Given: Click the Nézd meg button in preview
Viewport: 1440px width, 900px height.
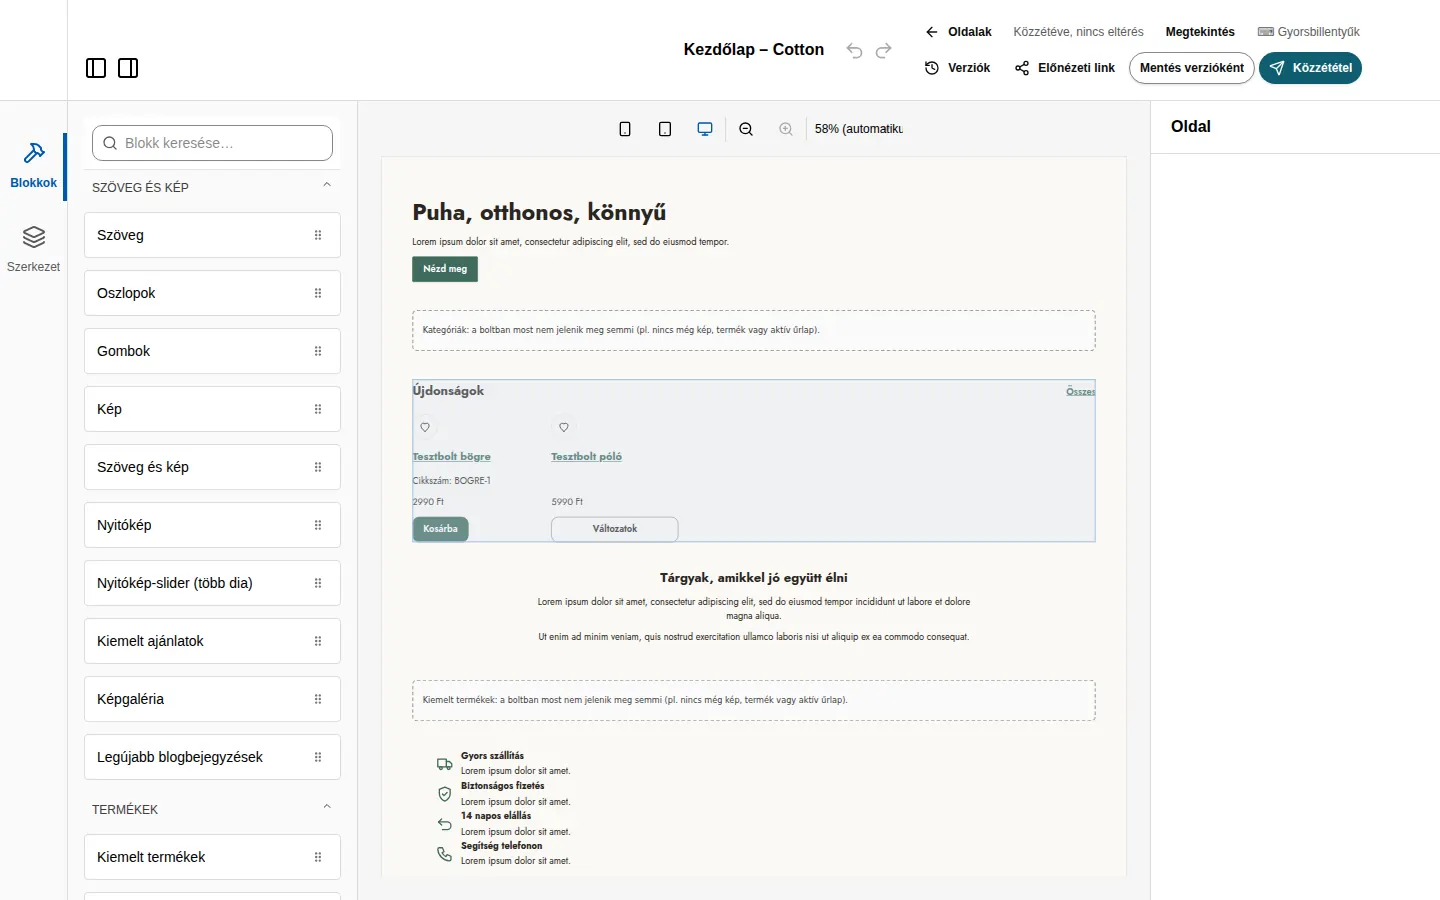Looking at the screenshot, I should (445, 269).
